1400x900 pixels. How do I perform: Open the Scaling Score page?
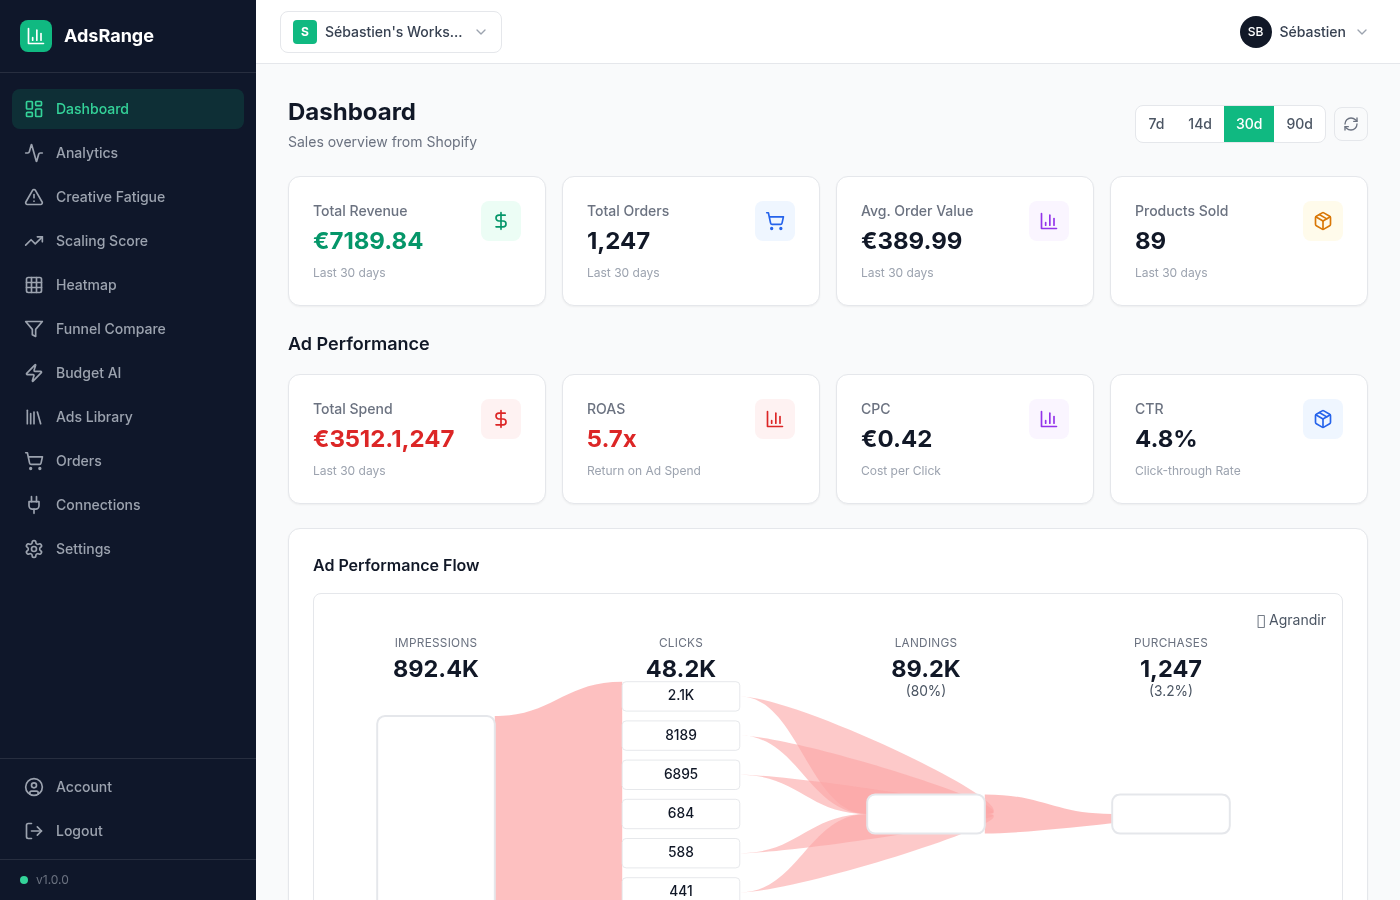point(103,240)
